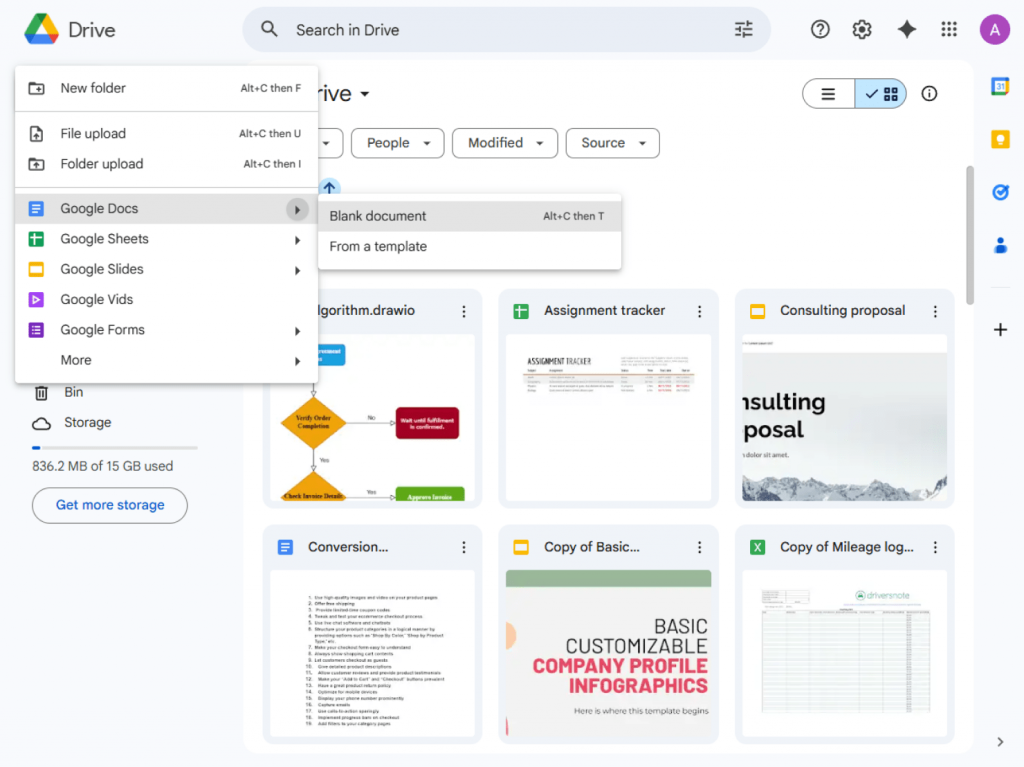Open Google Tasks side panel icon
The image size is (1024, 767).
(1000, 192)
